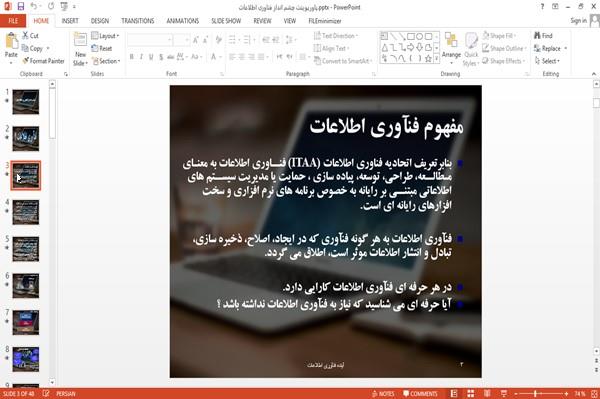Expand the Section dropdown

point(106,61)
